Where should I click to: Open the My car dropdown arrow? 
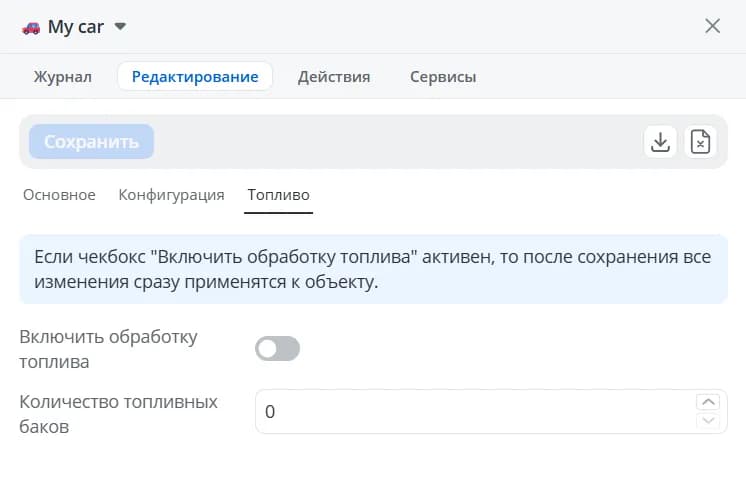(x=120, y=26)
